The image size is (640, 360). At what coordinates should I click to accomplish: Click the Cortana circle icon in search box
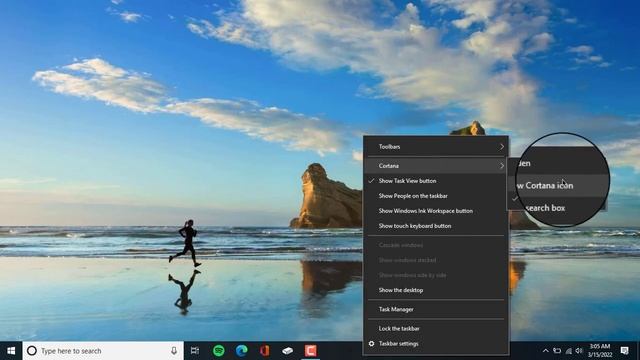[31, 351]
